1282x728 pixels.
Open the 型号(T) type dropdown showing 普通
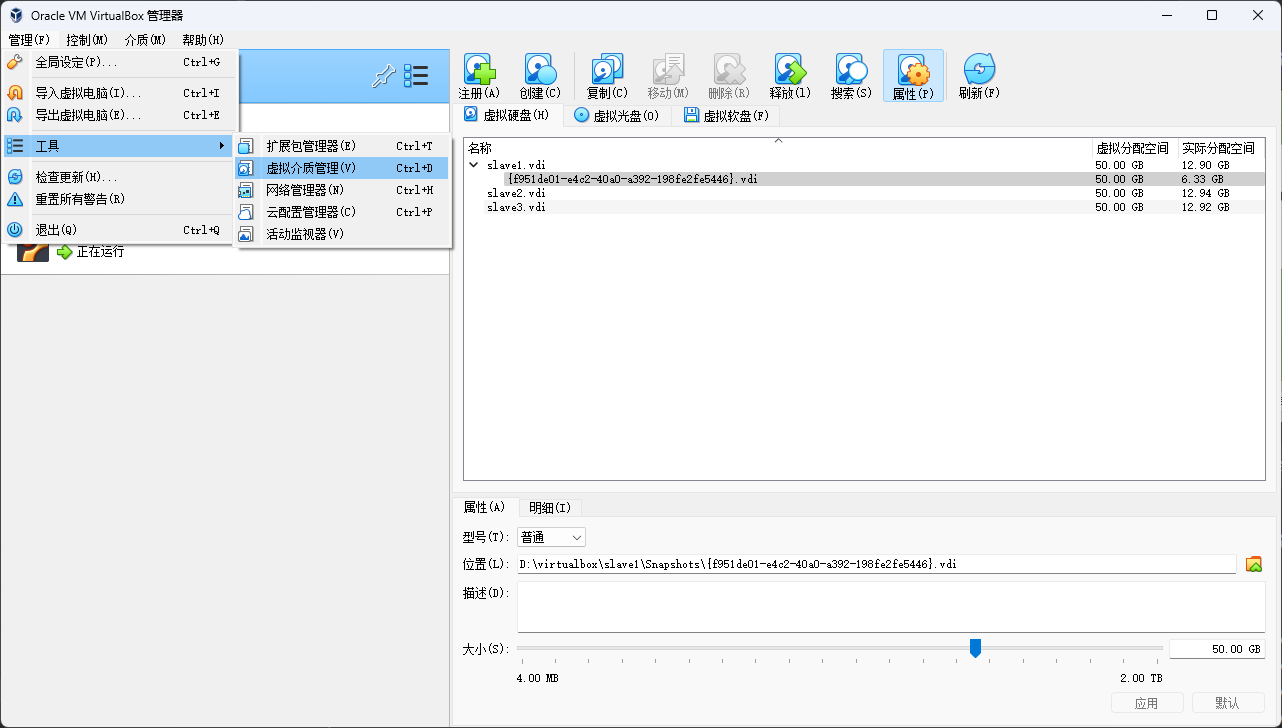point(551,538)
